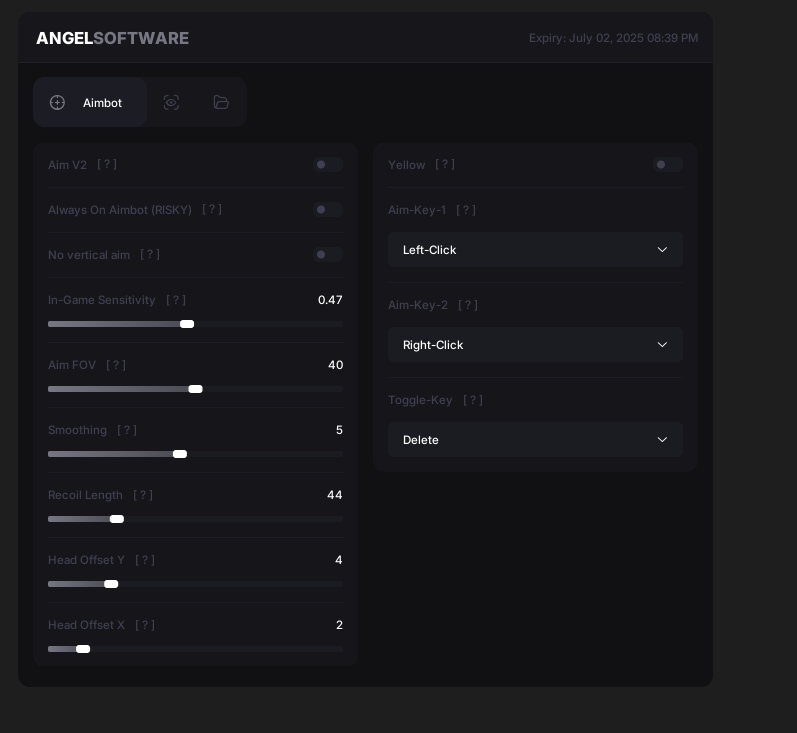The height and width of the screenshot is (733, 797).
Task: Open the Aim-Key-2 Right-Click dropdown
Action: 535,345
